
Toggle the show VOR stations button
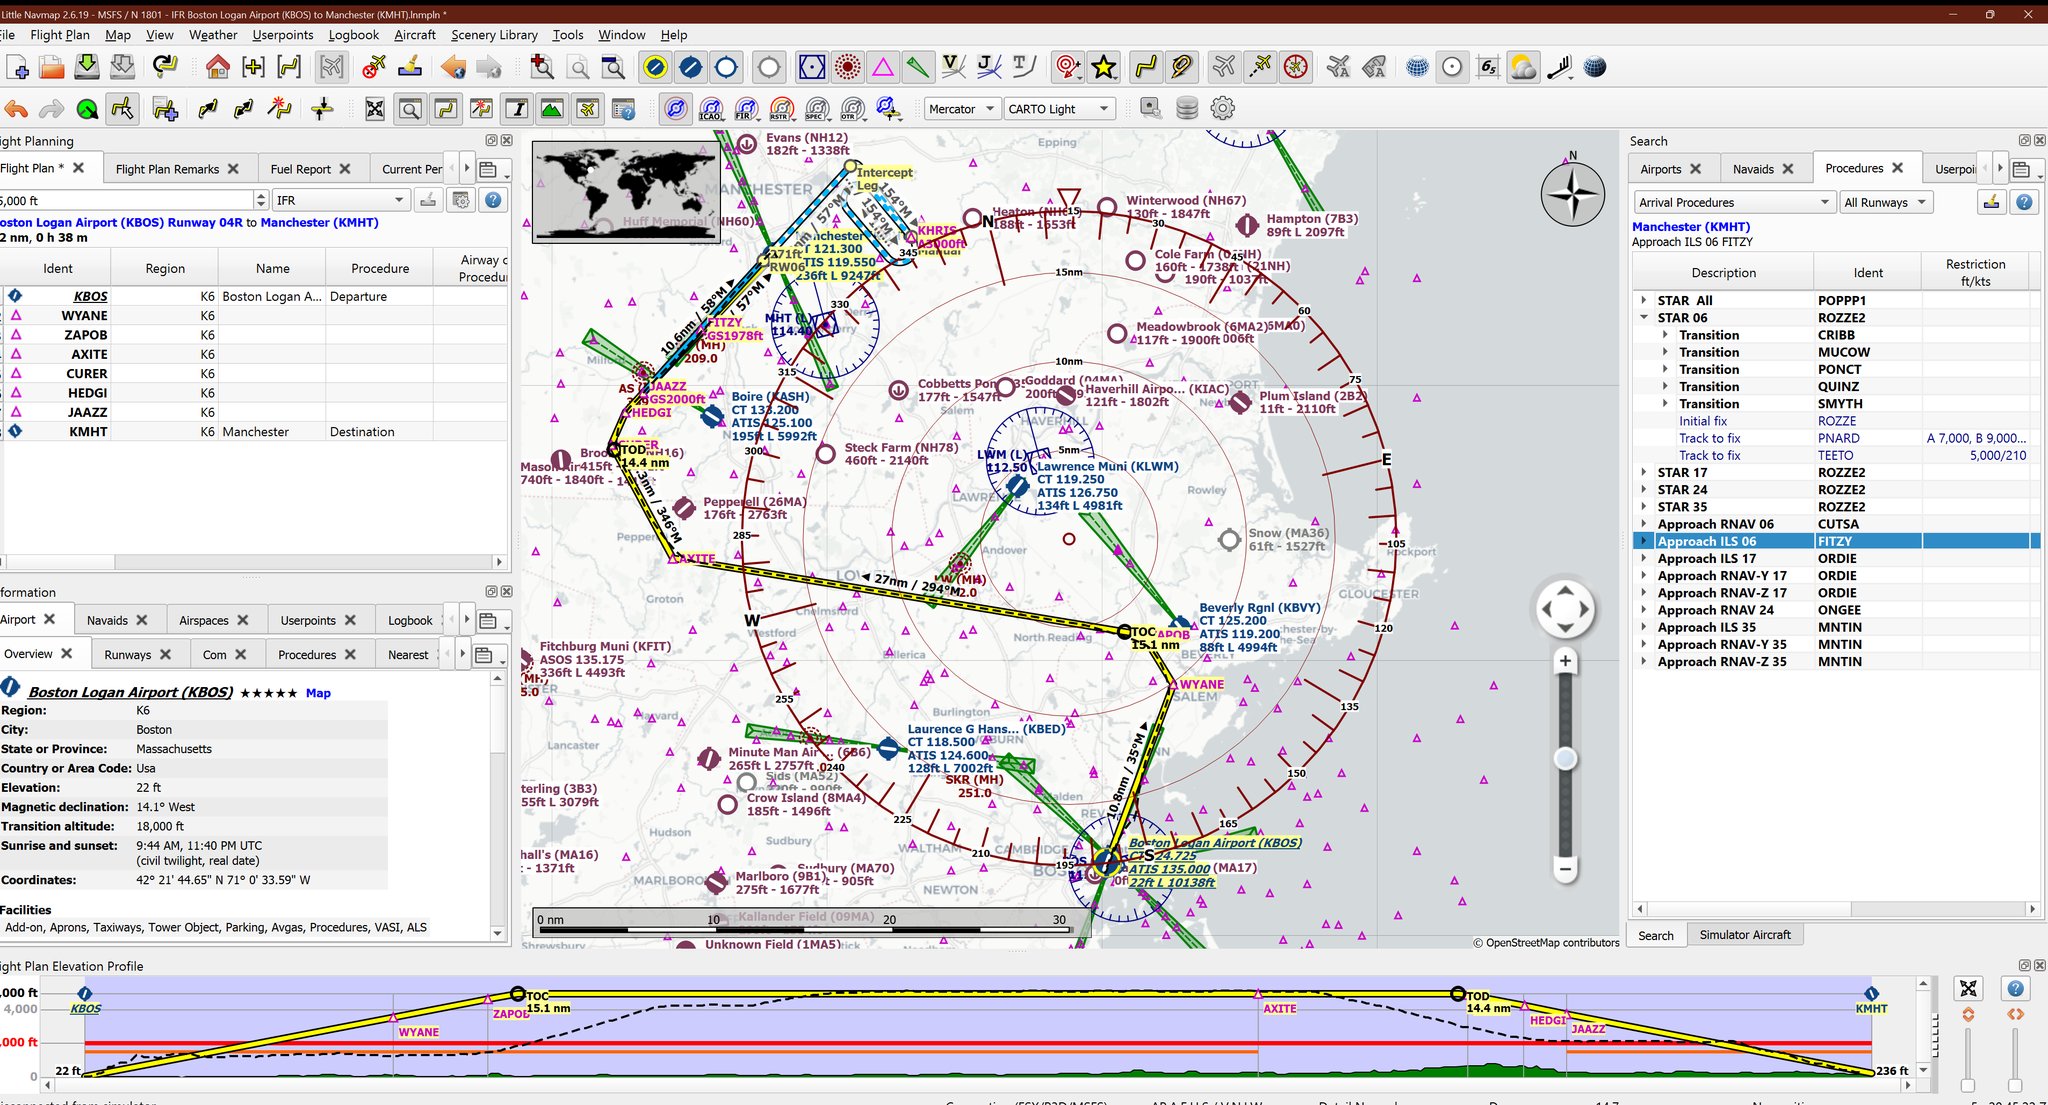812,67
